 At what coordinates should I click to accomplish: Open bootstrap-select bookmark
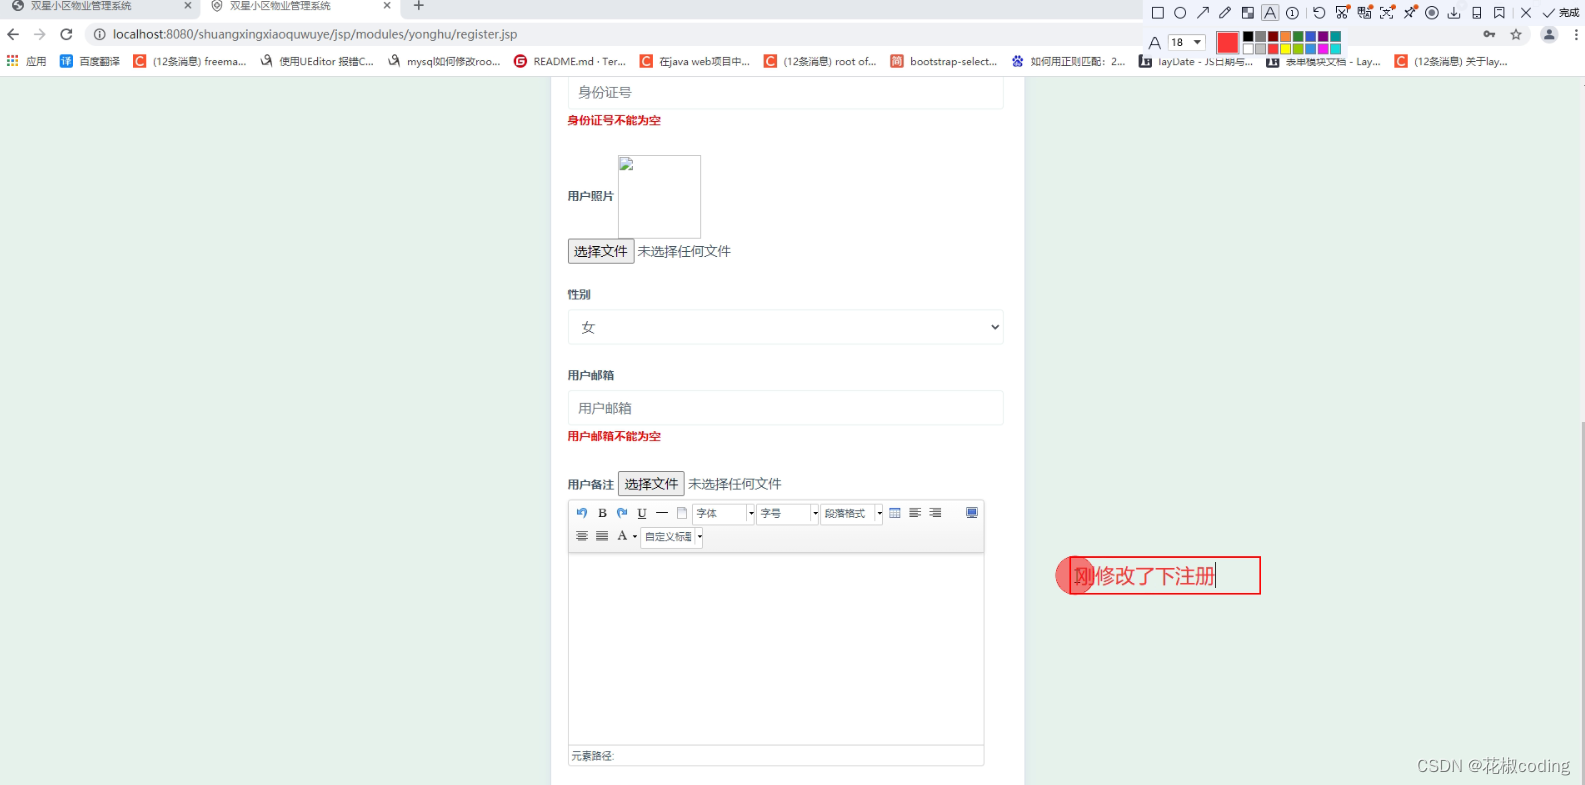pyautogui.click(x=944, y=61)
